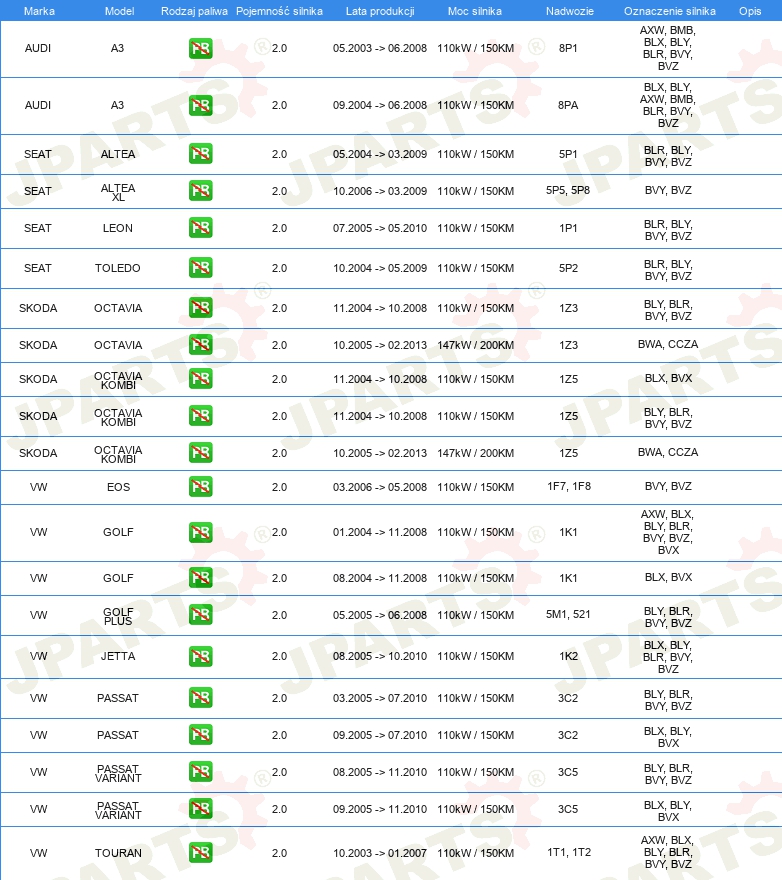
Task: Click the body code 5M1, 521
Action: (568, 615)
